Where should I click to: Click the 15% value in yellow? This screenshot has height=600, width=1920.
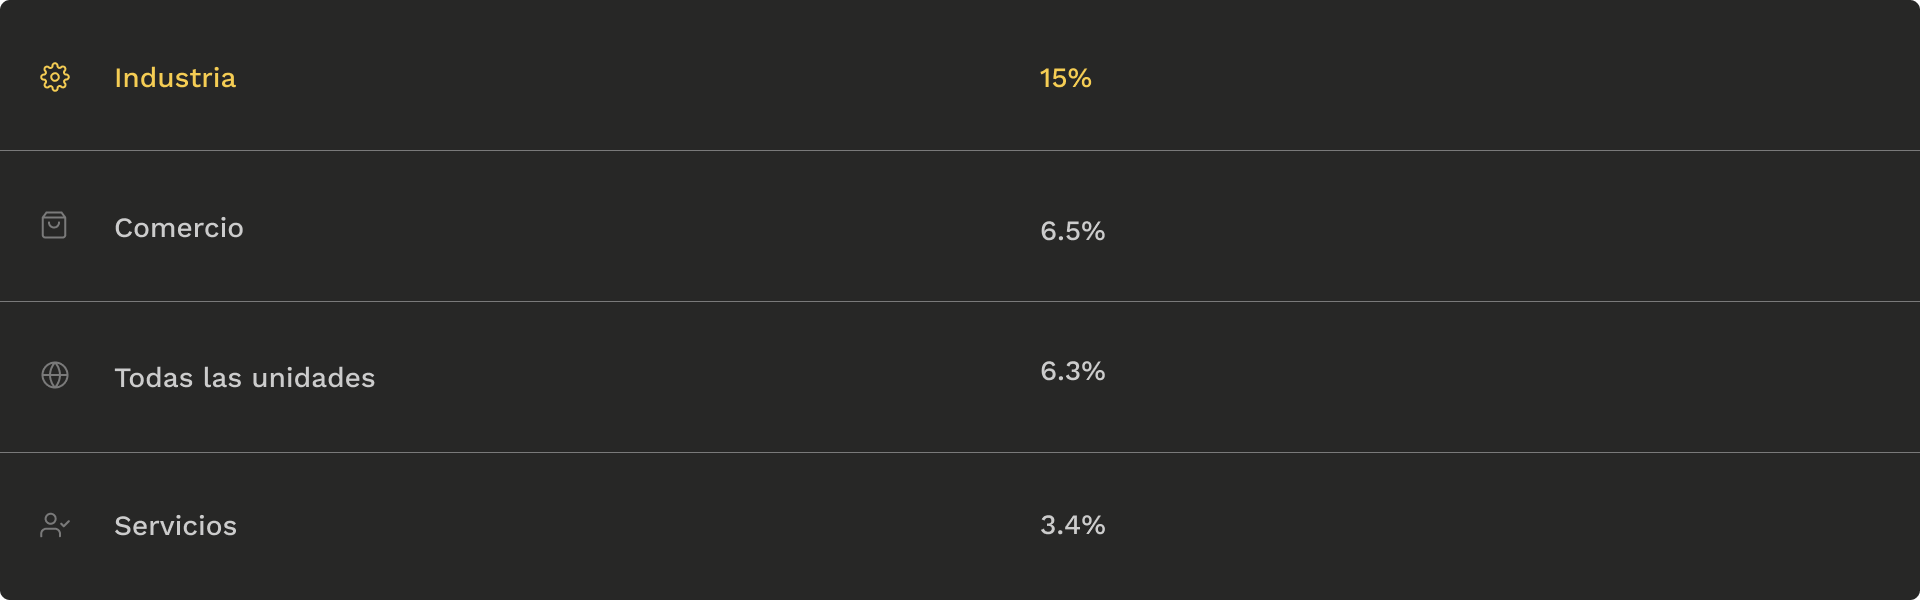point(1066,78)
